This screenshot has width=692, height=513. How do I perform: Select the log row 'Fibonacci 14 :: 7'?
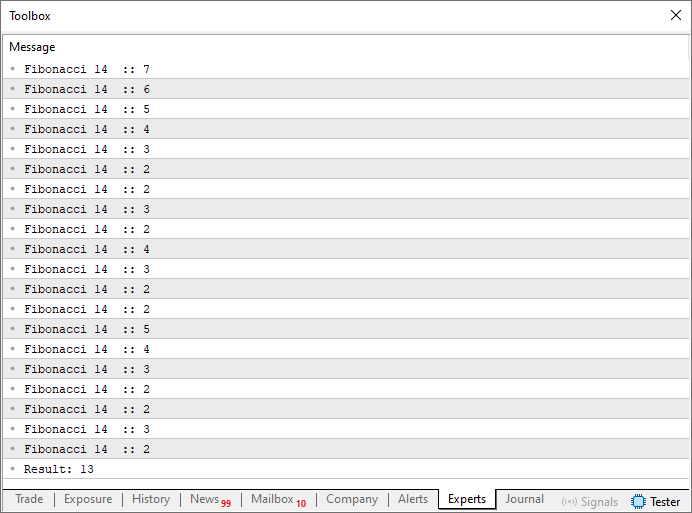[x=346, y=69]
